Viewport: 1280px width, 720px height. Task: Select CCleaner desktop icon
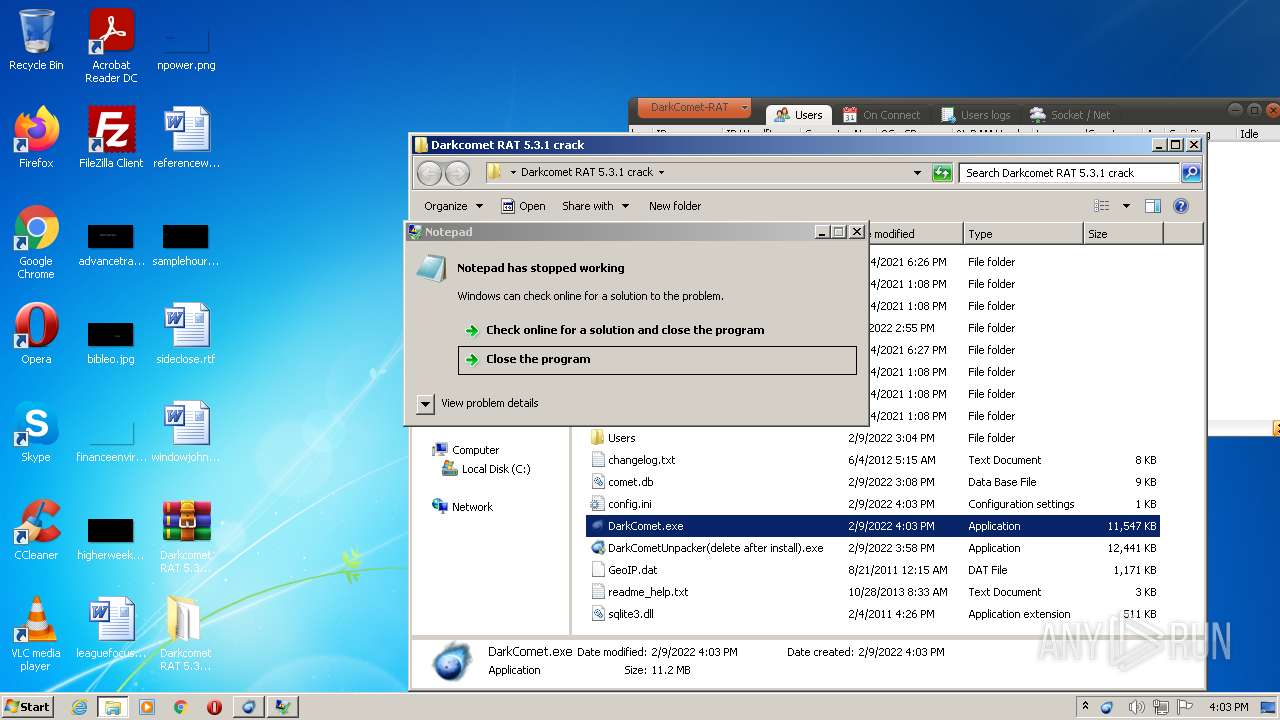click(36, 530)
